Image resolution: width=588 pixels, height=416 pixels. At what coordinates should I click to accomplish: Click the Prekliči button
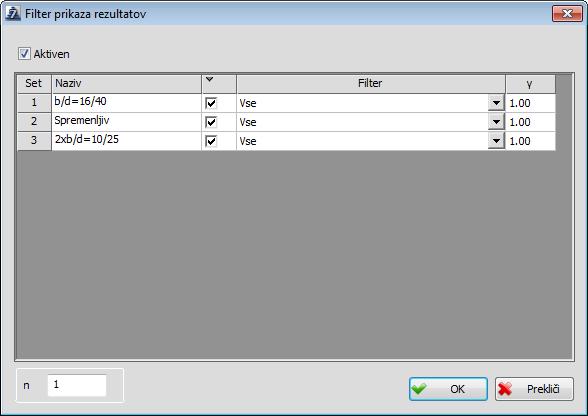pos(534,389)
